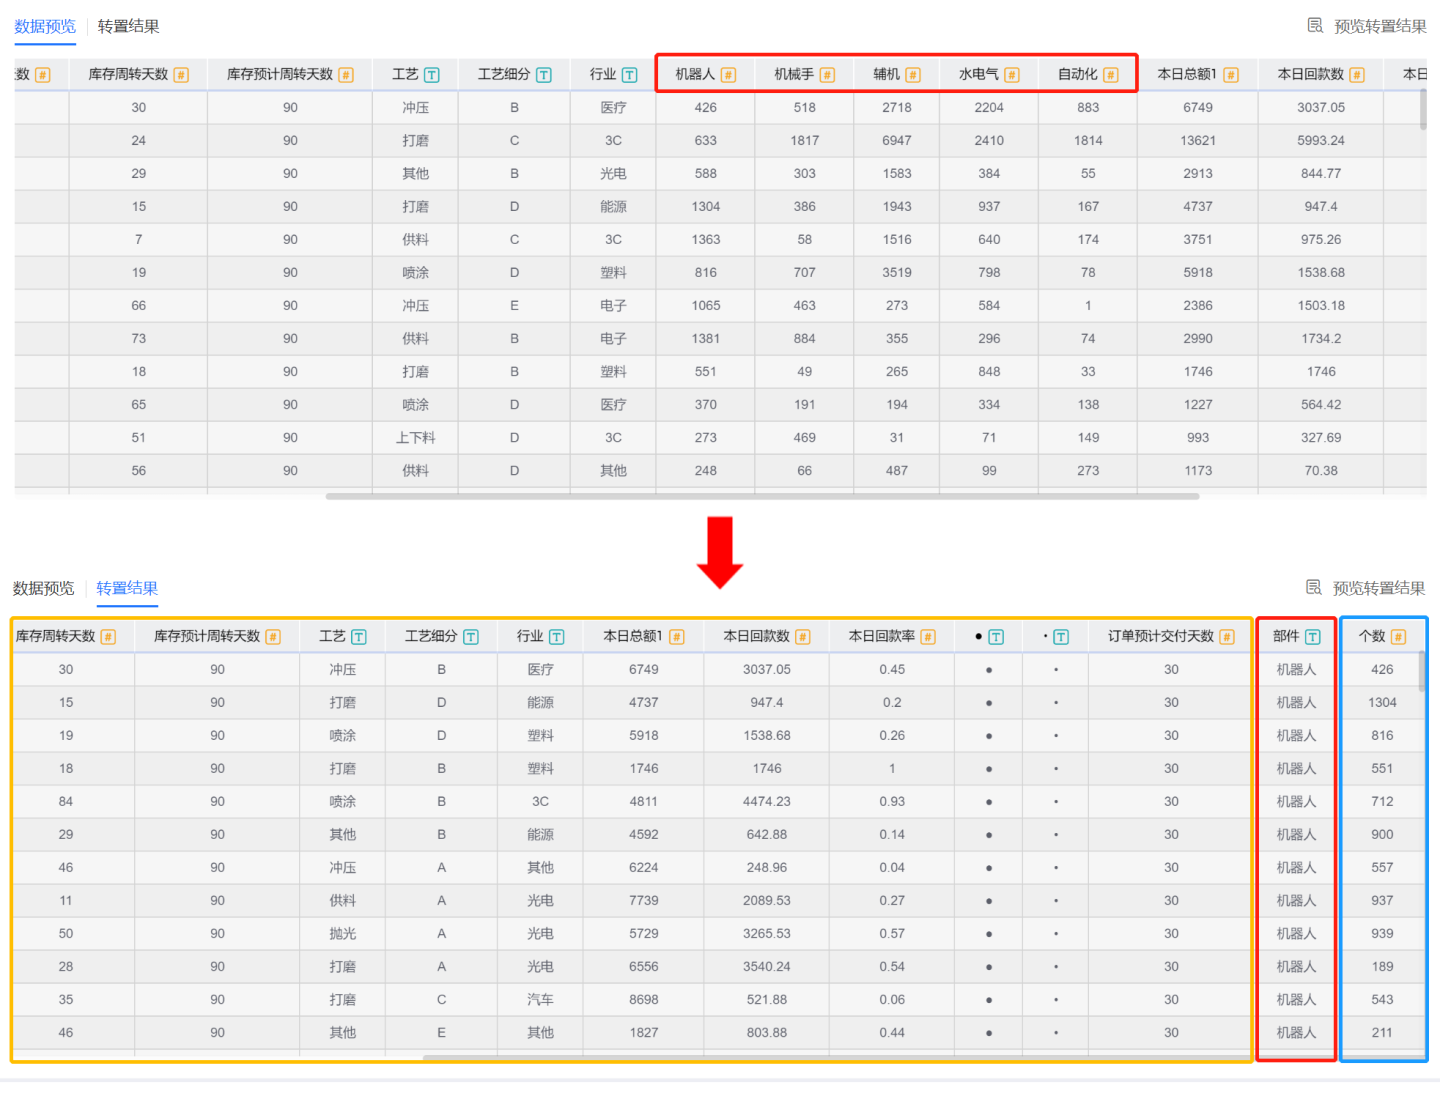Click the top table horizontal scrollbar
1440x1118 pixels.
click(762, 496)
